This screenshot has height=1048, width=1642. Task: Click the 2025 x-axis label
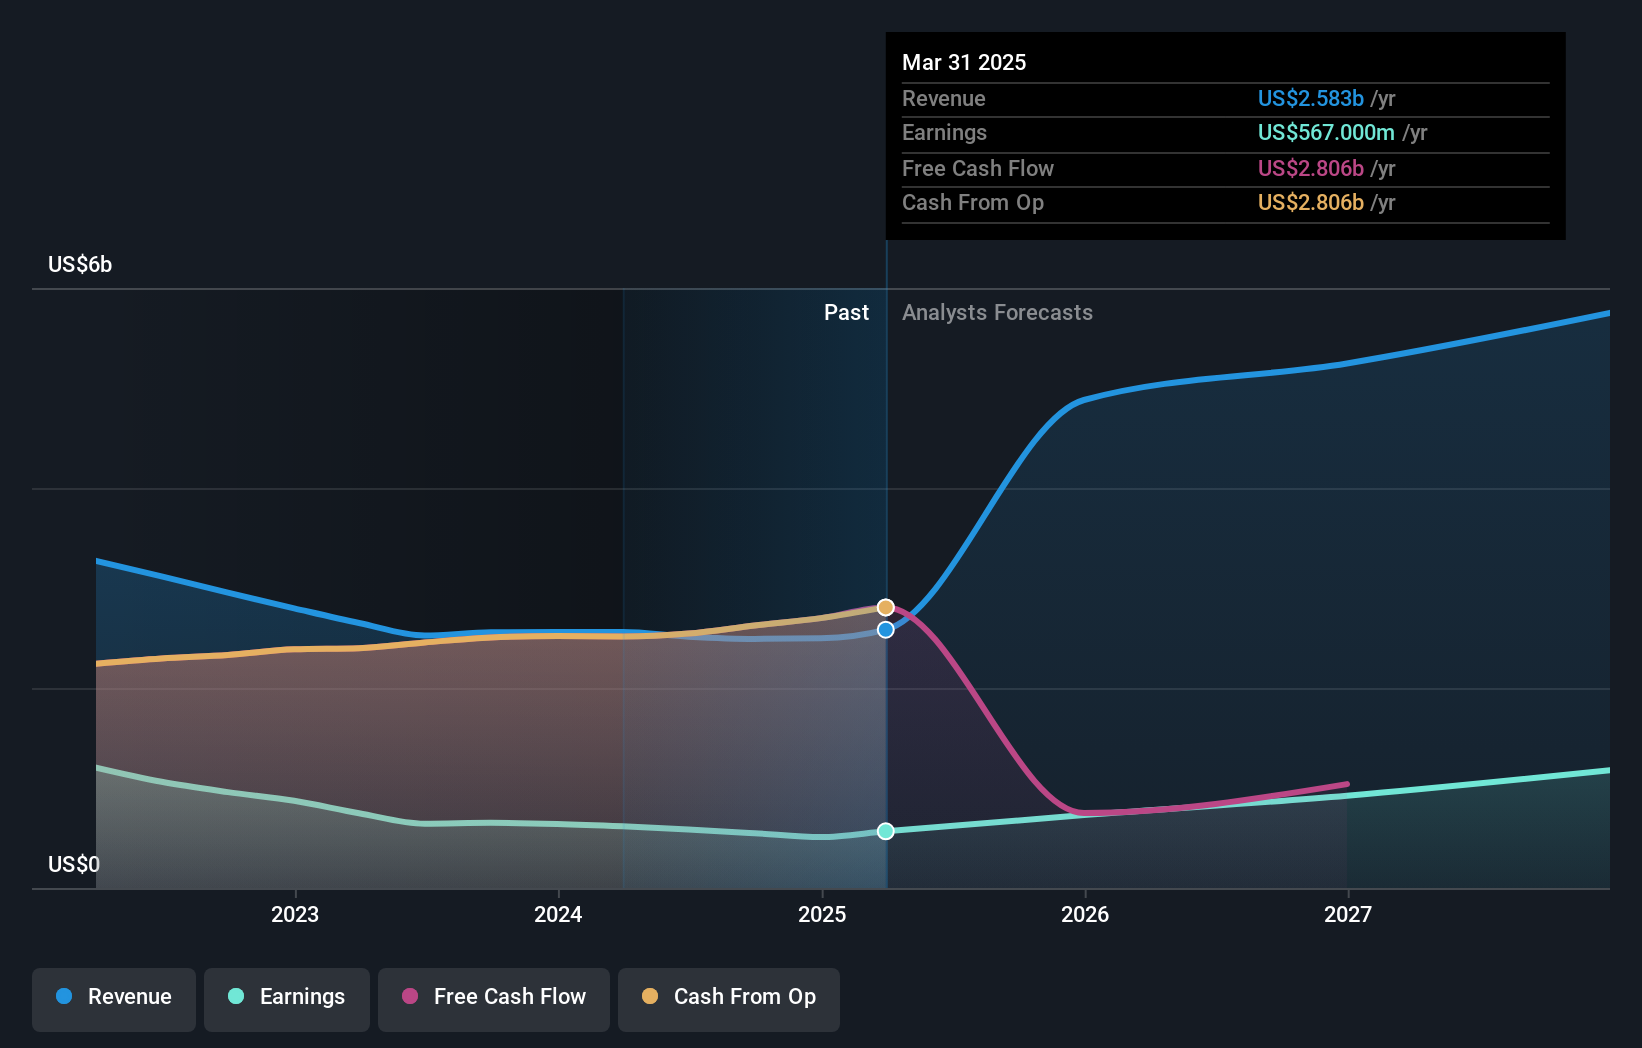tap(822, 915)
